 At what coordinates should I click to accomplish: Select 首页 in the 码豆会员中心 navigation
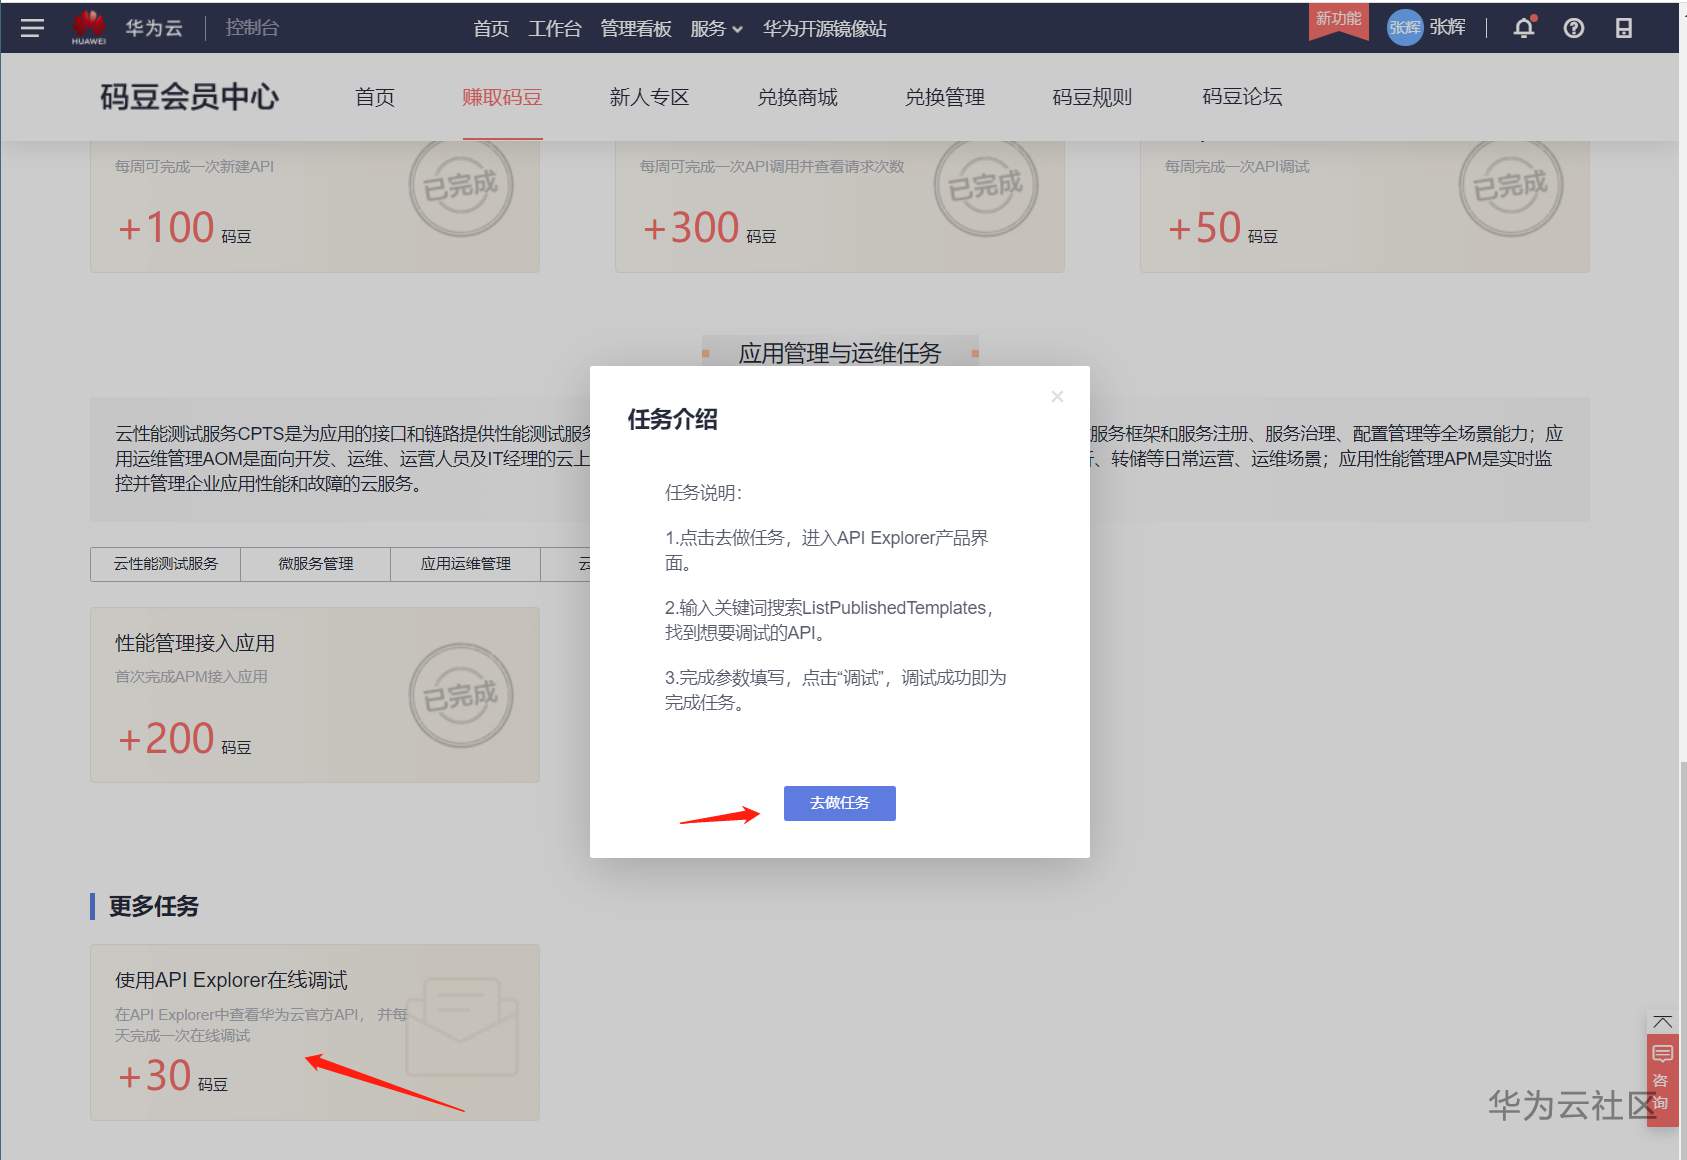pyautogui.click(x=375, y=97)
